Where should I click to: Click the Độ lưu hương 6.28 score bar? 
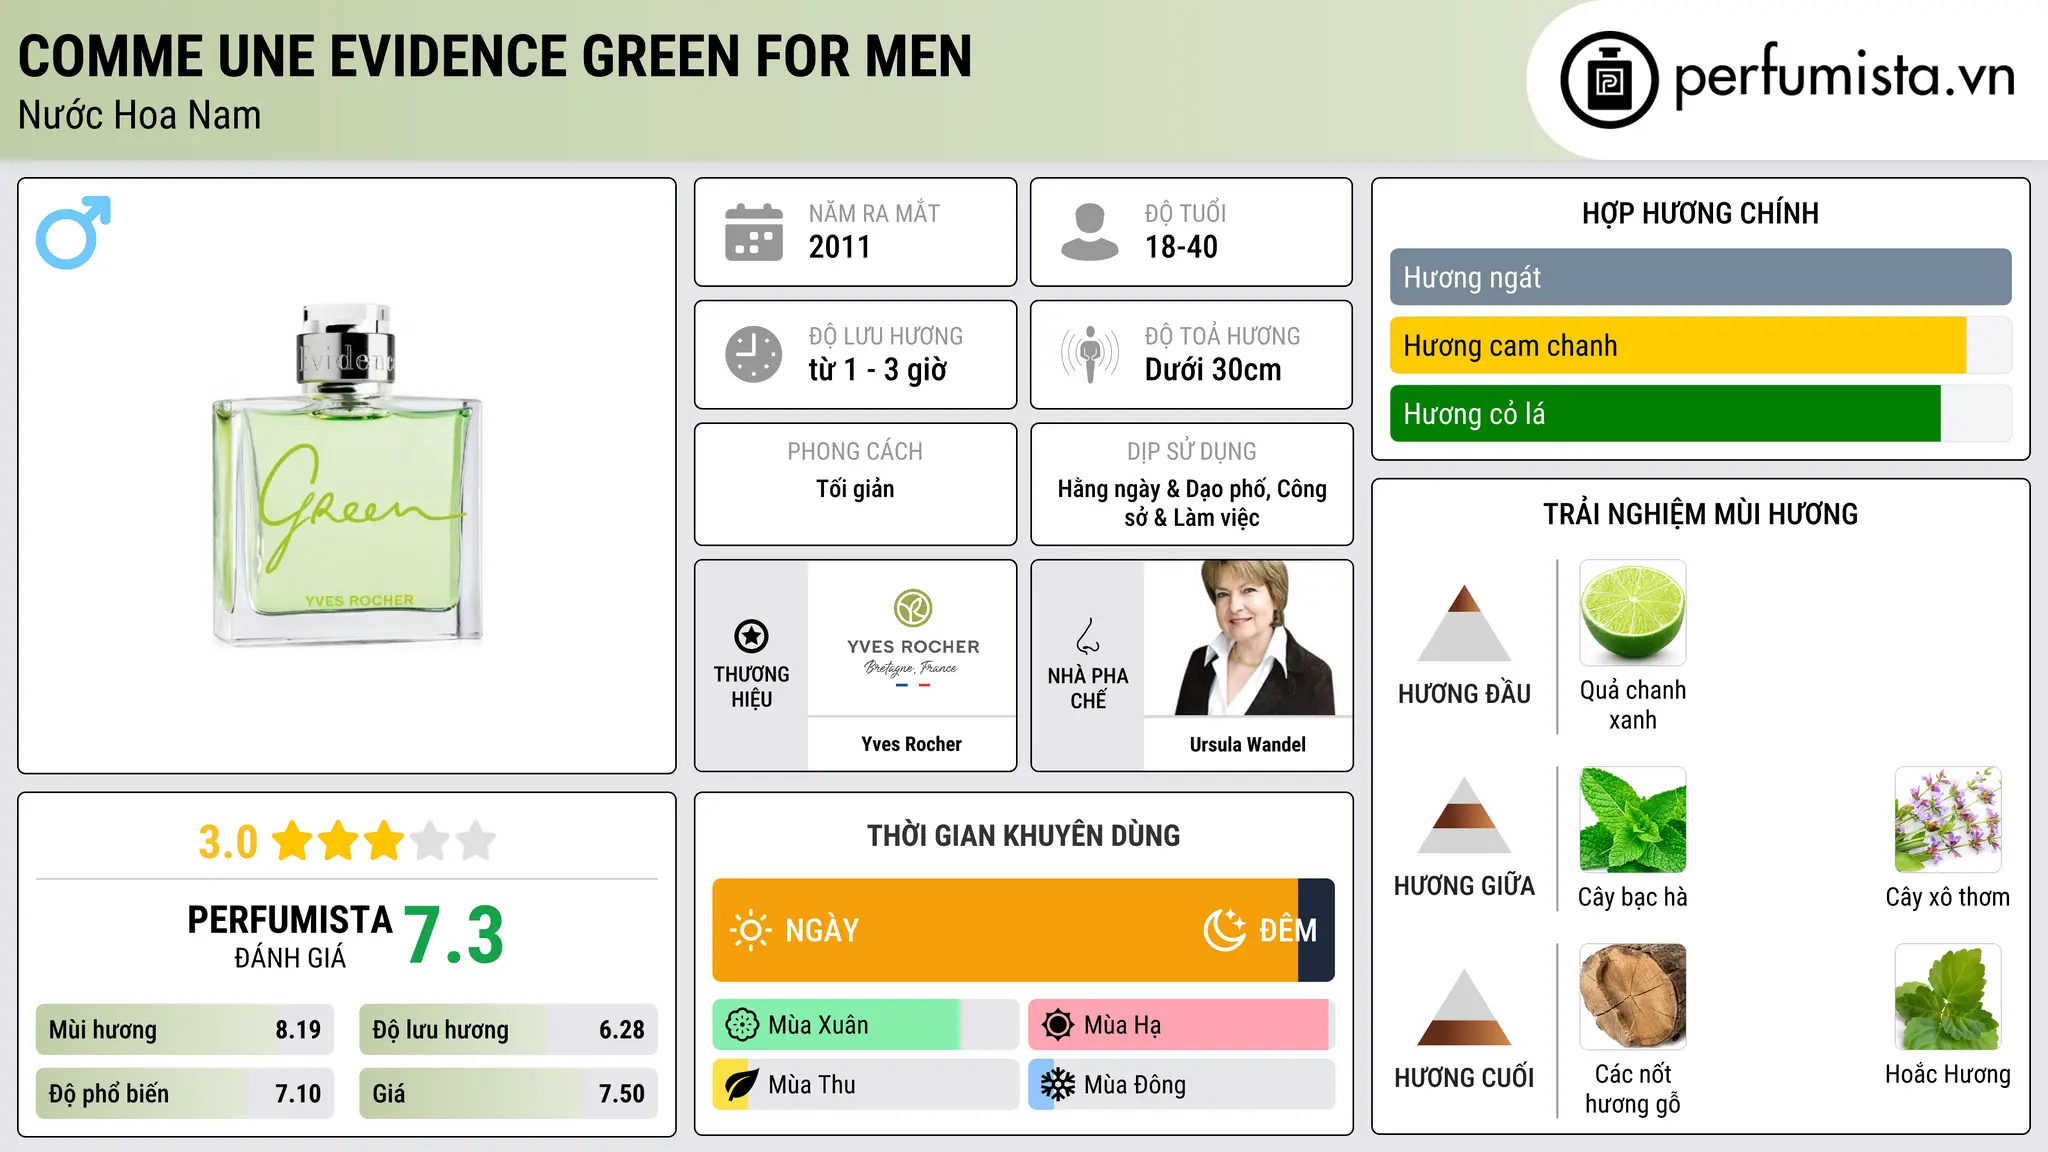pyautogui.click(x=508, y=1030)
